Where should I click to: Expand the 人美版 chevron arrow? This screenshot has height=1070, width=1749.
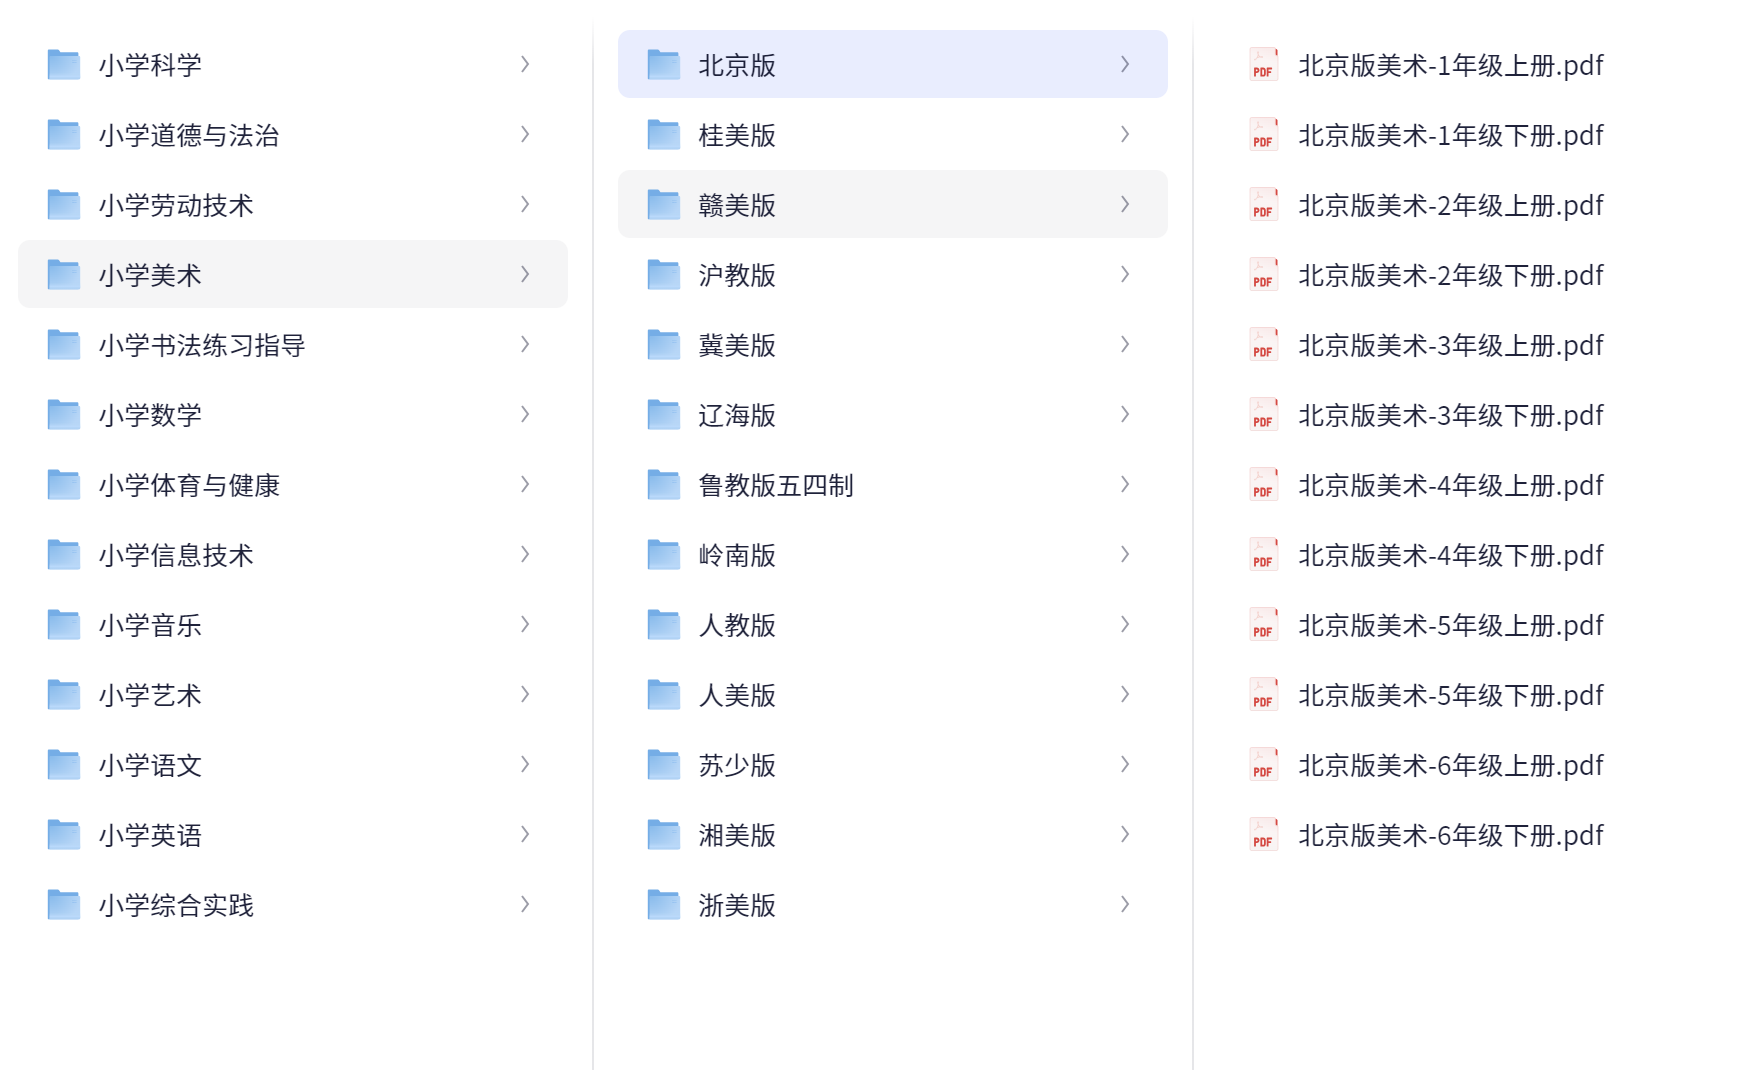coord(1125,694)
